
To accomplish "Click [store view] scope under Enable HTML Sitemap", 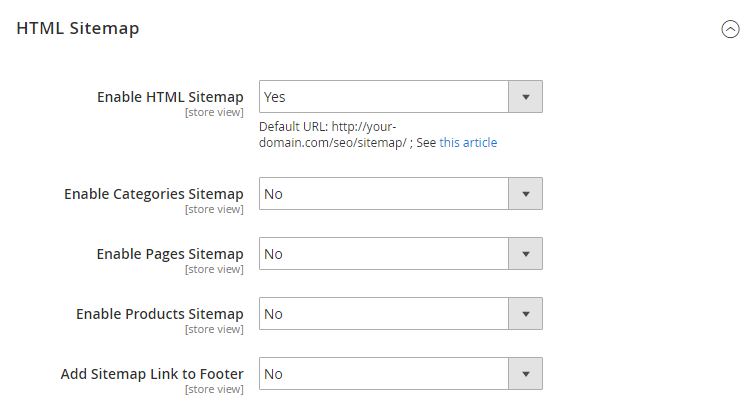I will pos(214,112).
